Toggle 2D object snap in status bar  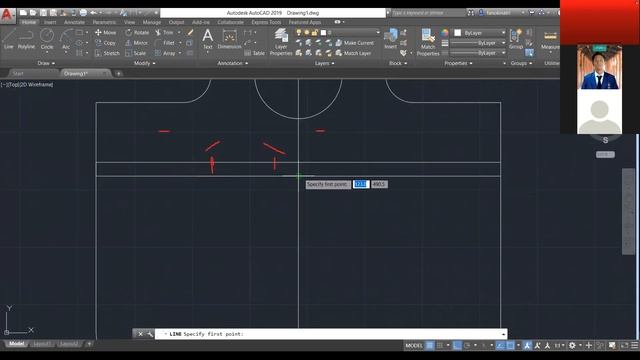click(x=511, y=345)
